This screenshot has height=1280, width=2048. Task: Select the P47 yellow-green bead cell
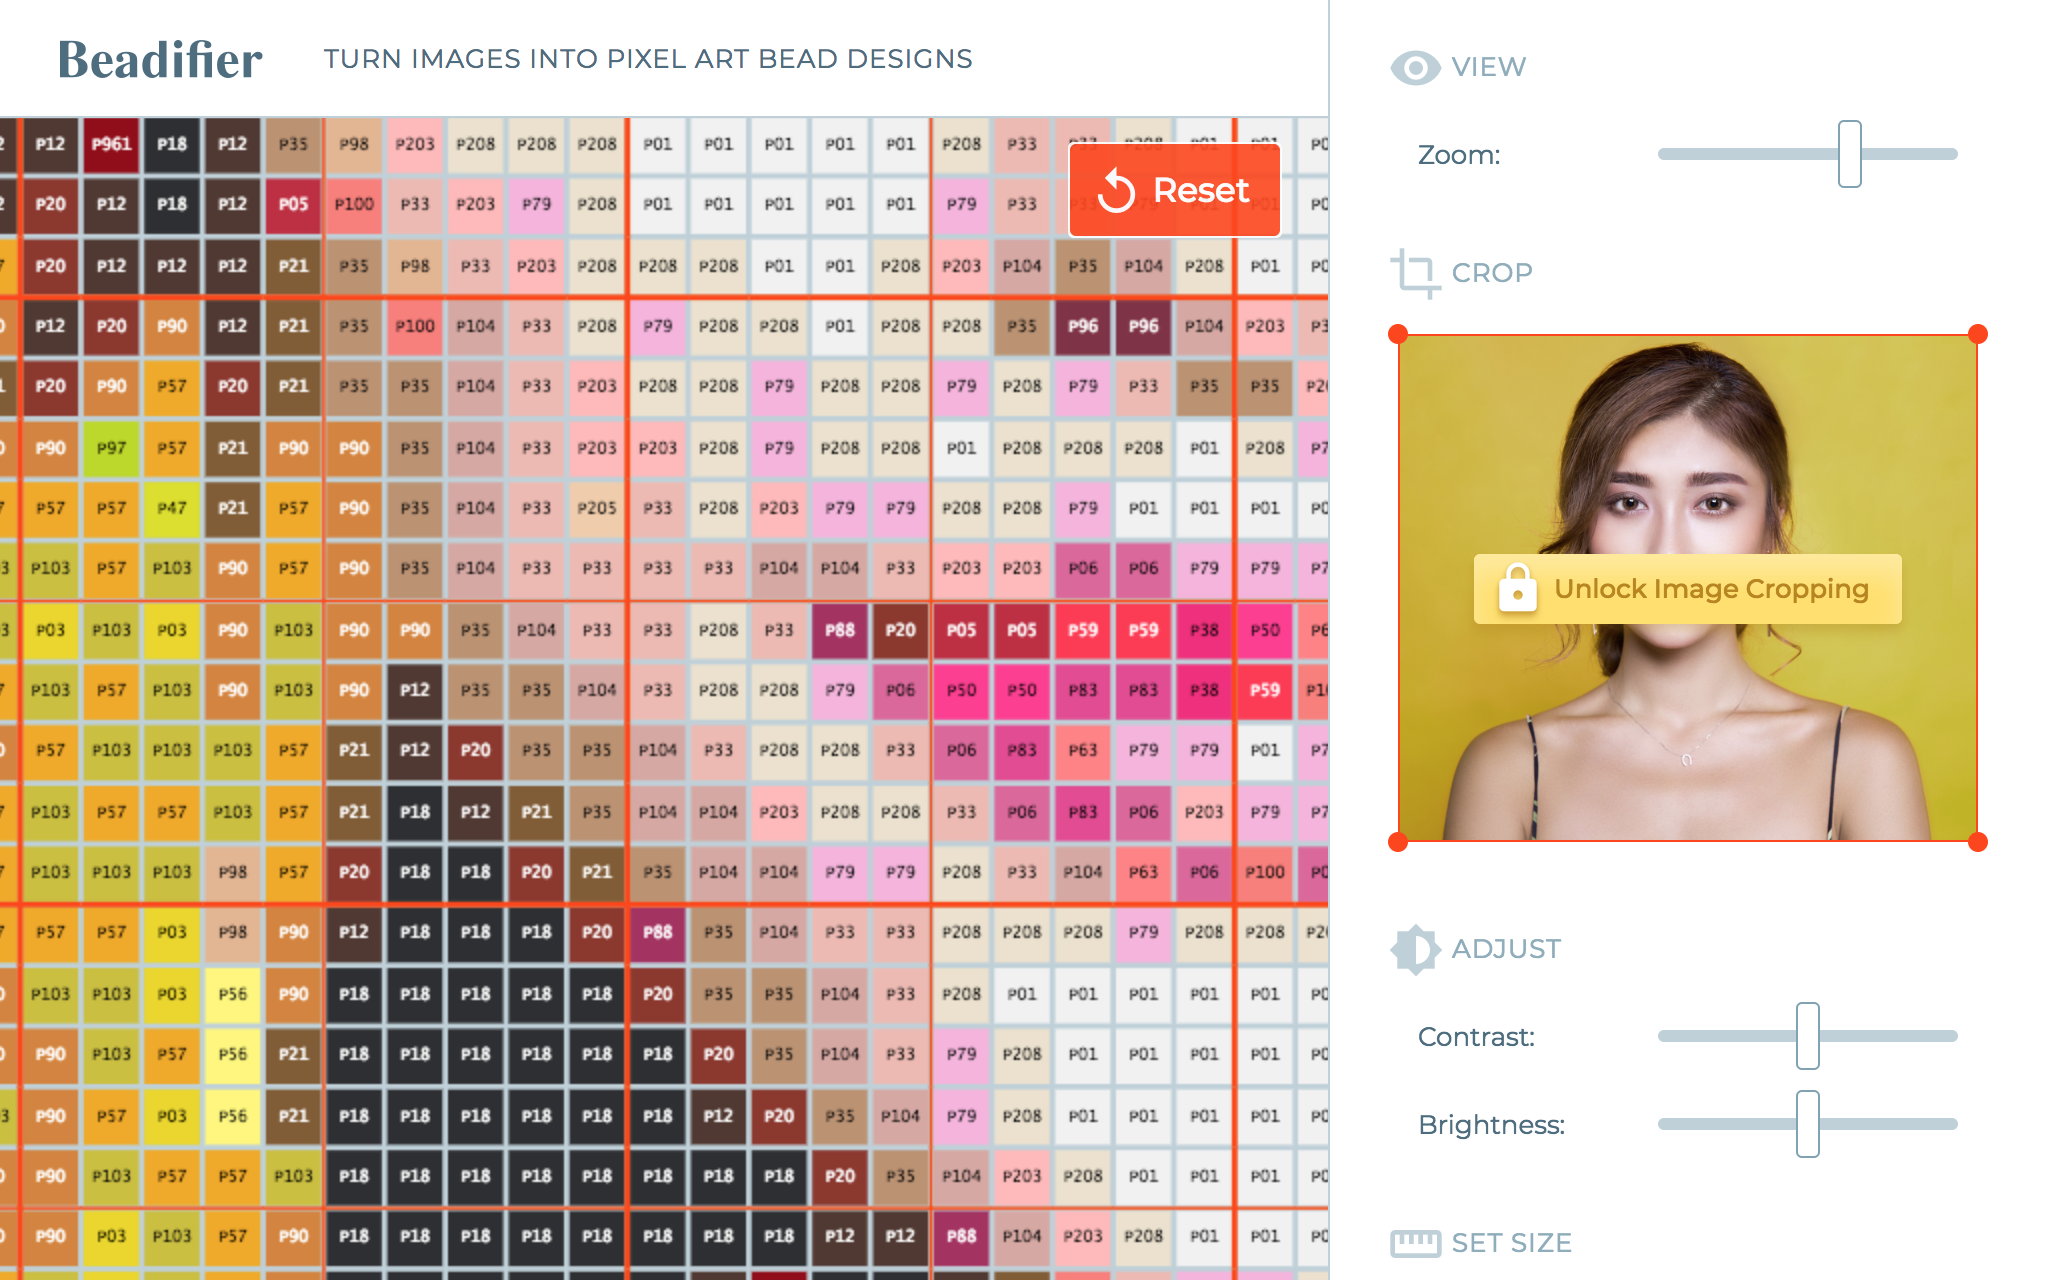click(172, 508)
